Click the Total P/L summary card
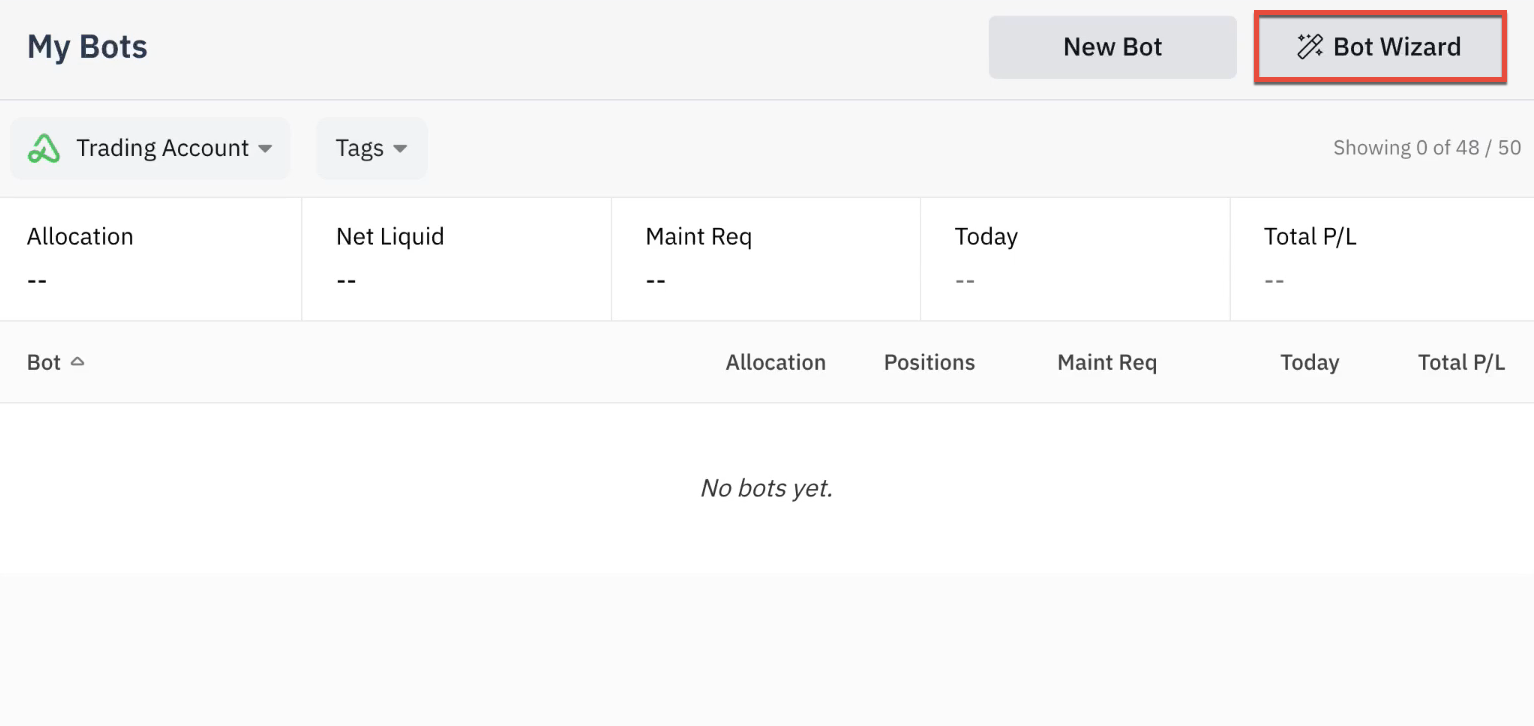Viewport: 1534px width, 726px height. (x=1382, y=259)
